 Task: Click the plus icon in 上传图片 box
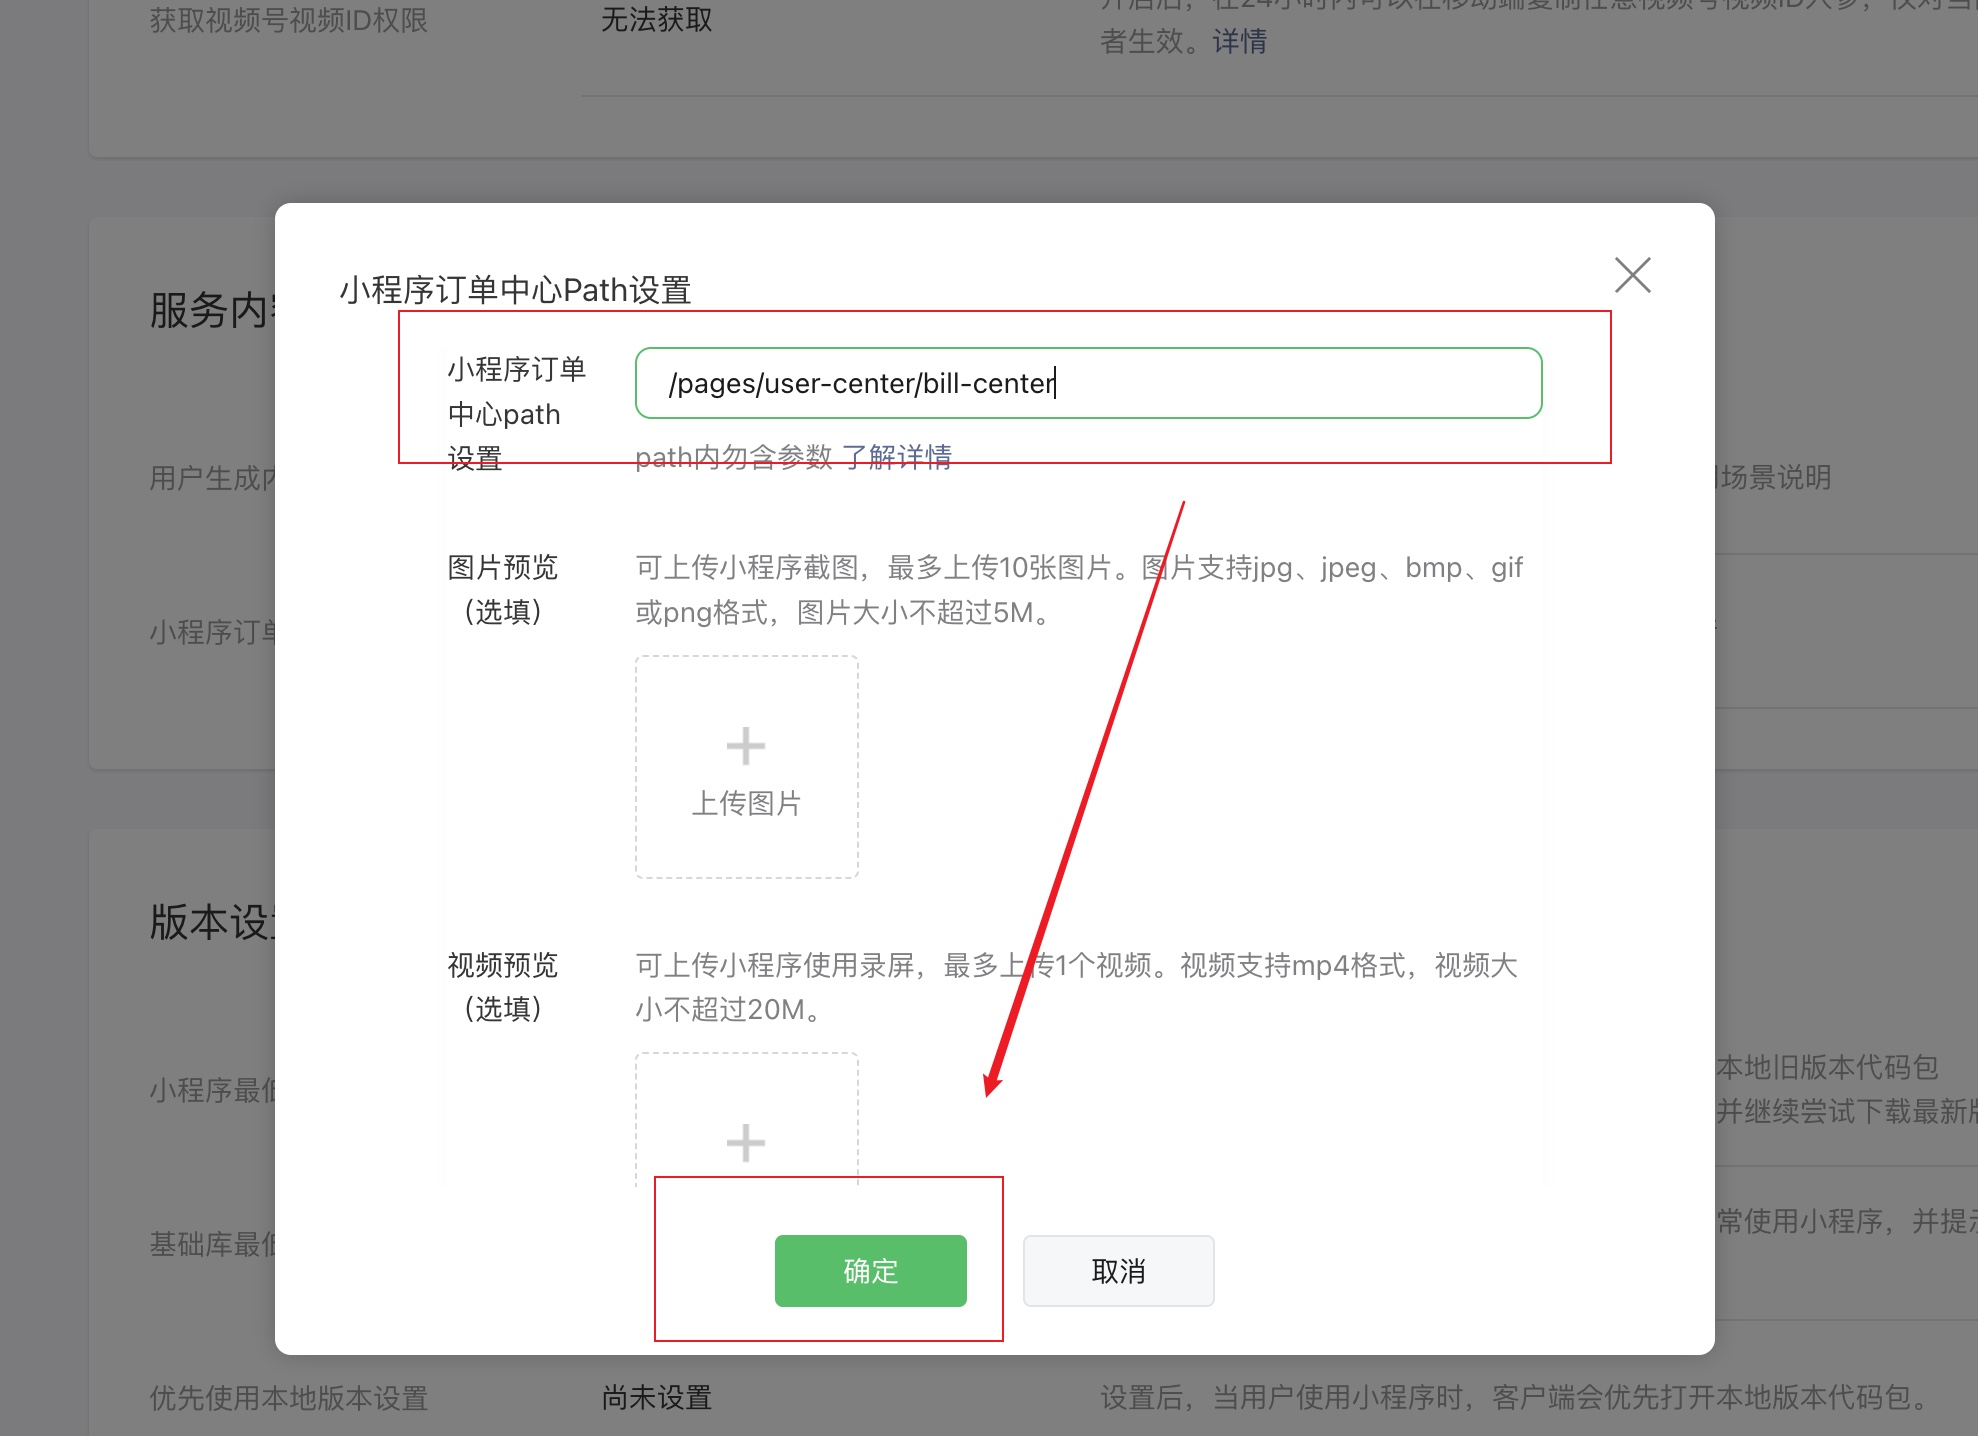746,746
